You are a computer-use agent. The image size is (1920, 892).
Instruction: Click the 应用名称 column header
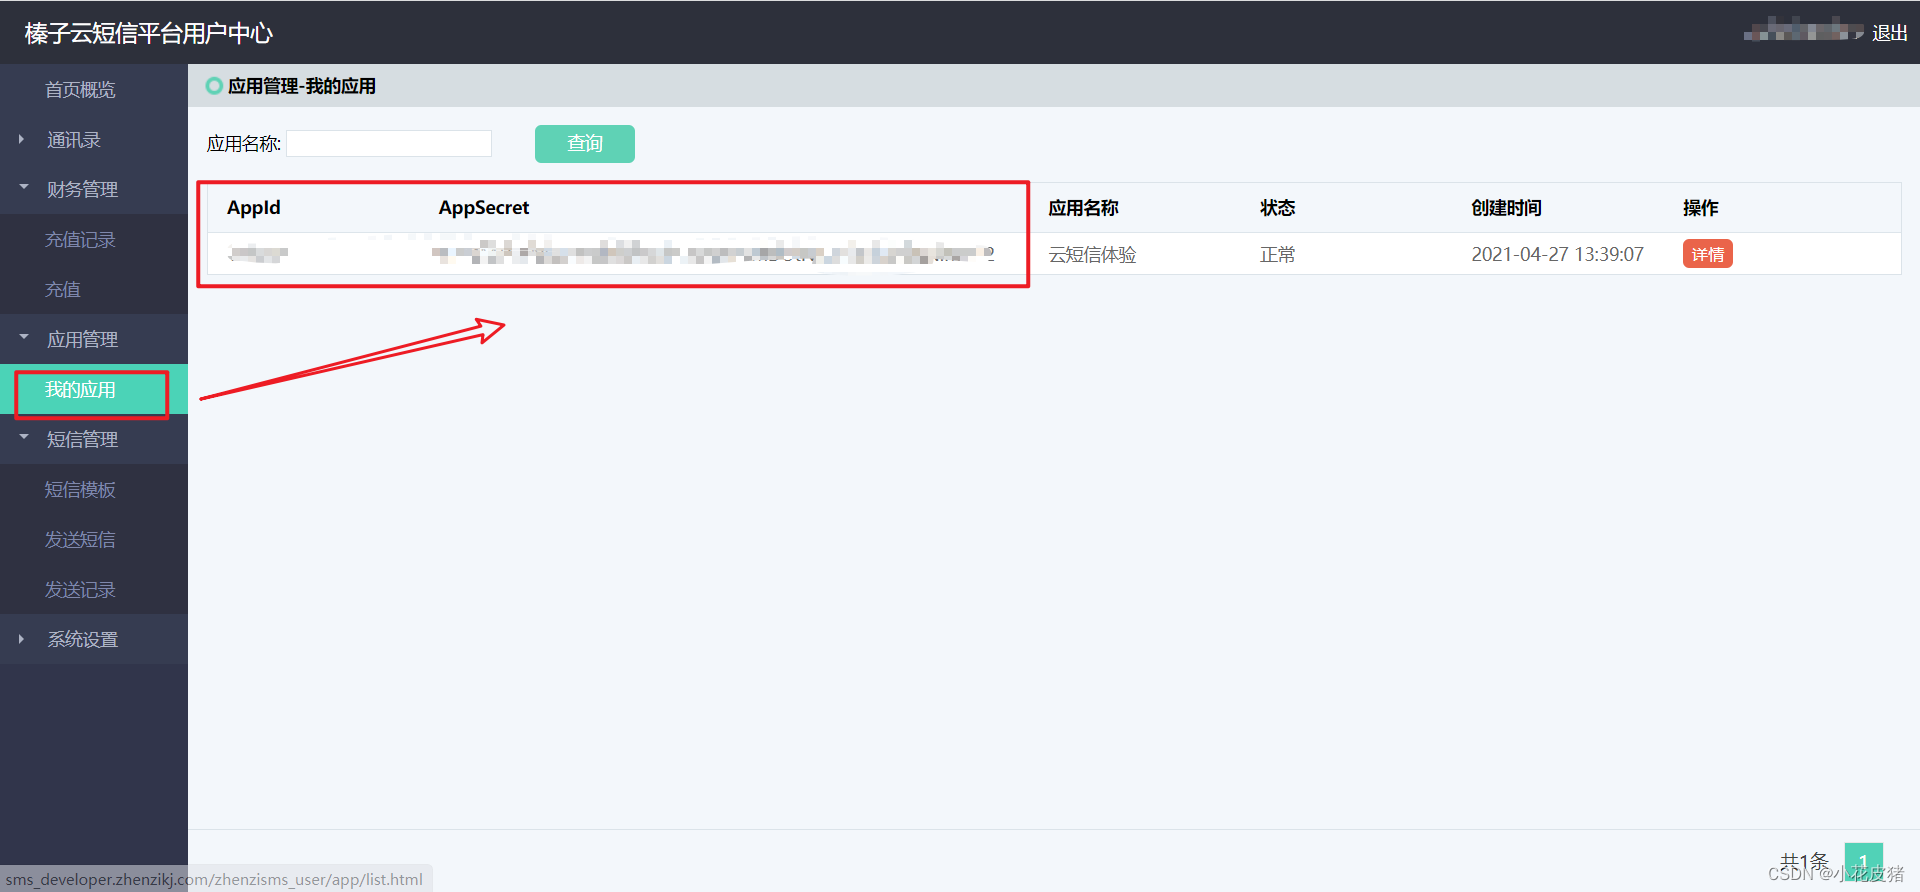(1083, 208)
